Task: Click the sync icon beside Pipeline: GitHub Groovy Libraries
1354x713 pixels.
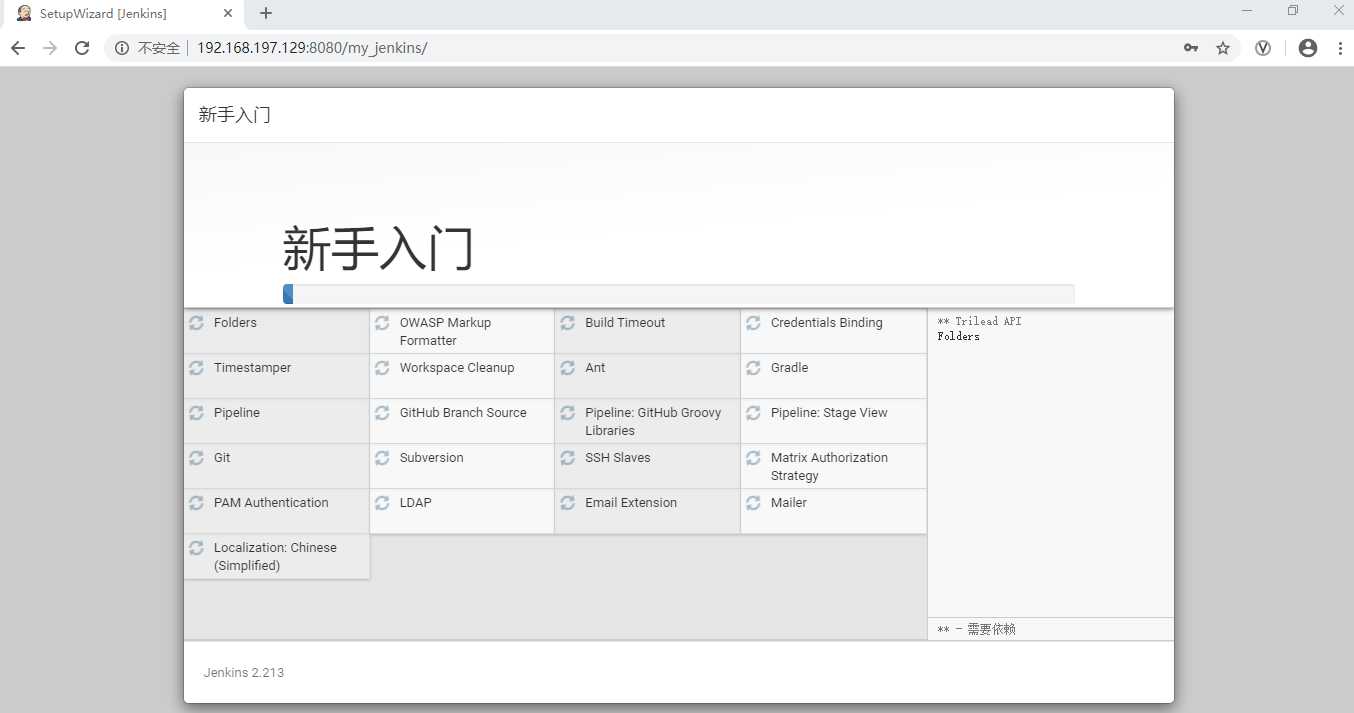Action: pos(568,413)
